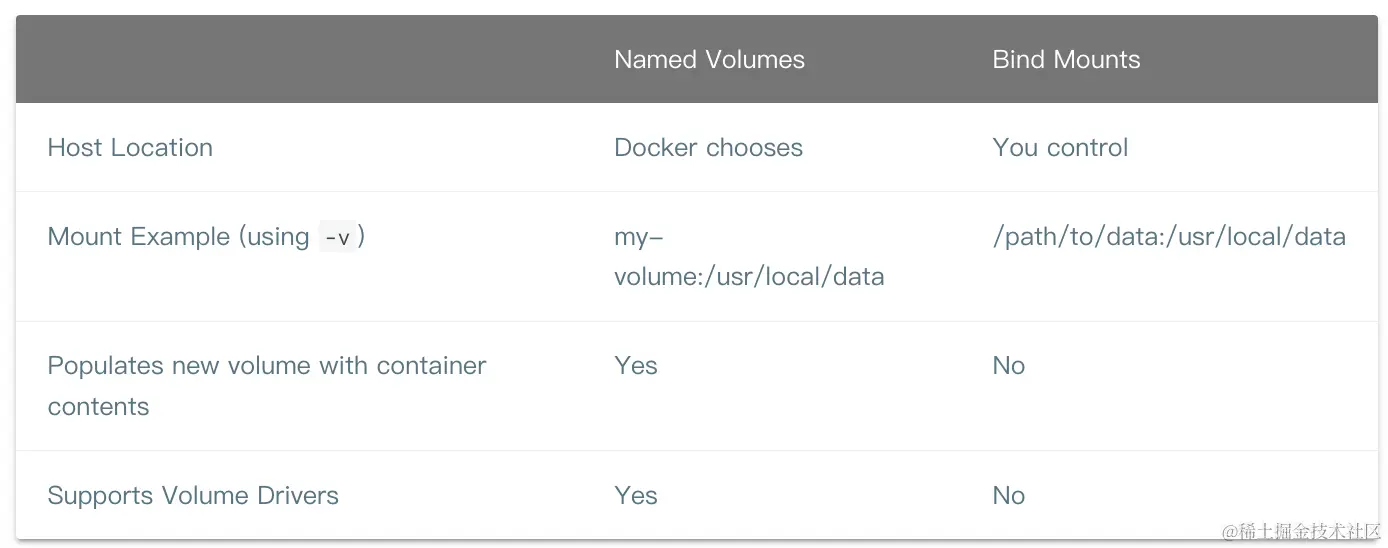Select the Host Location row label
The image size is (1388, 548).
click(x=130, y=148)
